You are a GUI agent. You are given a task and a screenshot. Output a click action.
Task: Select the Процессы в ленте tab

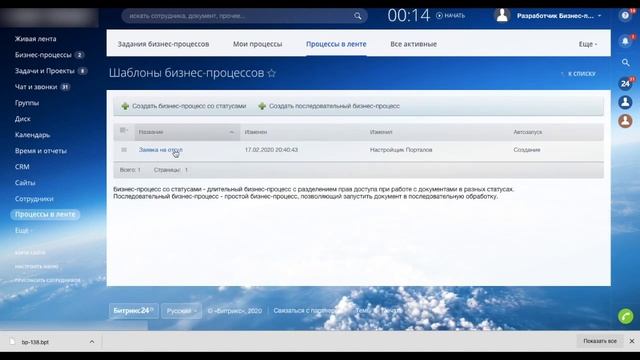tap(336, 44)
